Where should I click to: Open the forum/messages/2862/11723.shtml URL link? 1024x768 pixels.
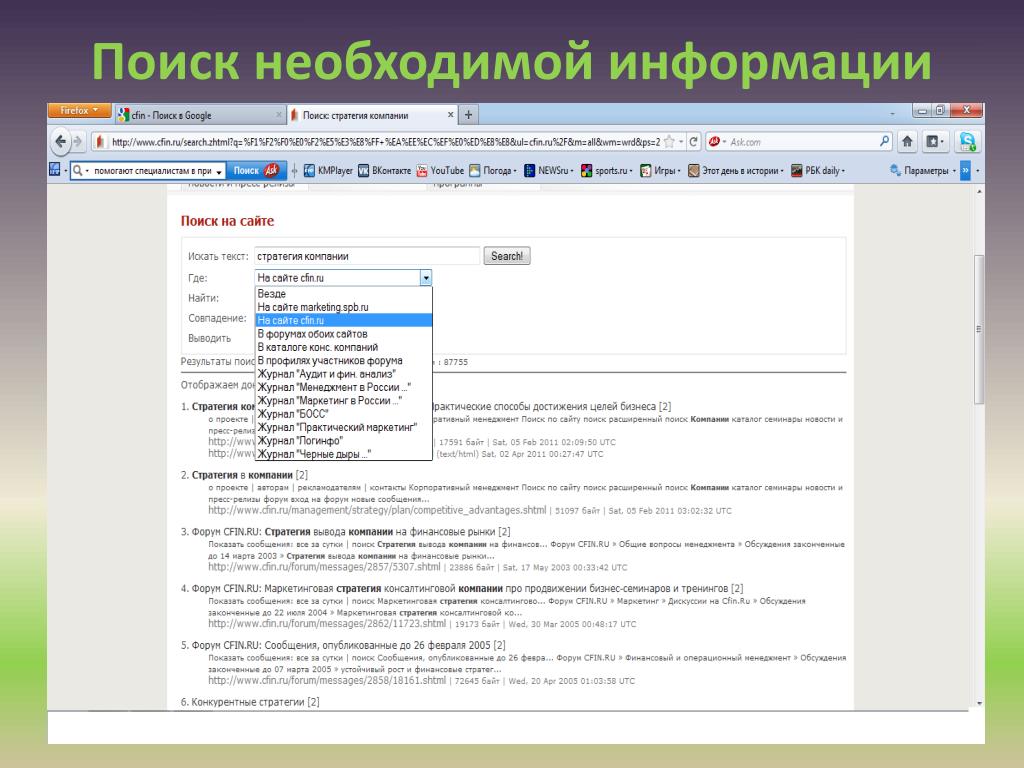(327, 624)
